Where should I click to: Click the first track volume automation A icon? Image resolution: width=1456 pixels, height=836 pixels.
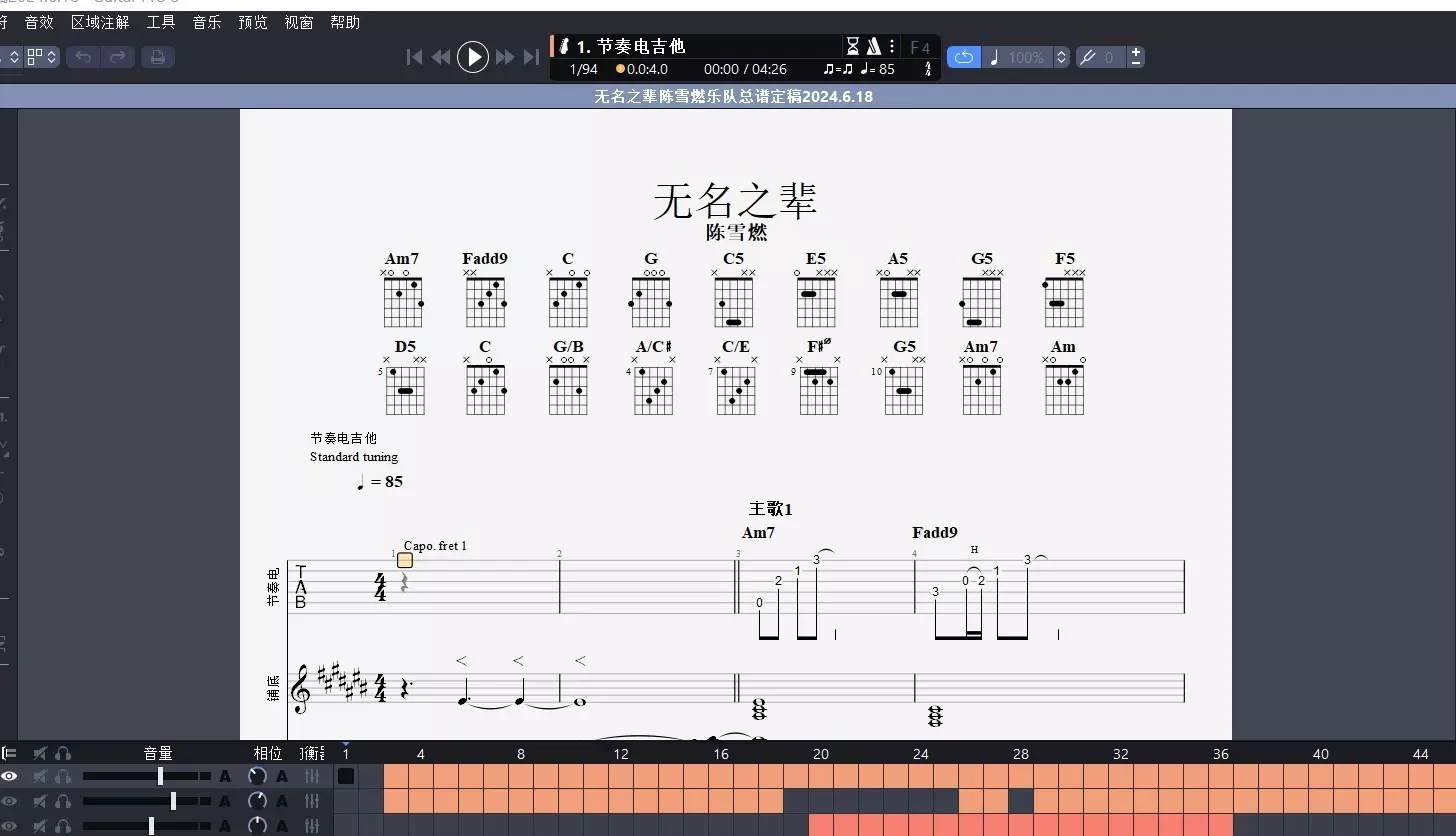pos(225,776)
